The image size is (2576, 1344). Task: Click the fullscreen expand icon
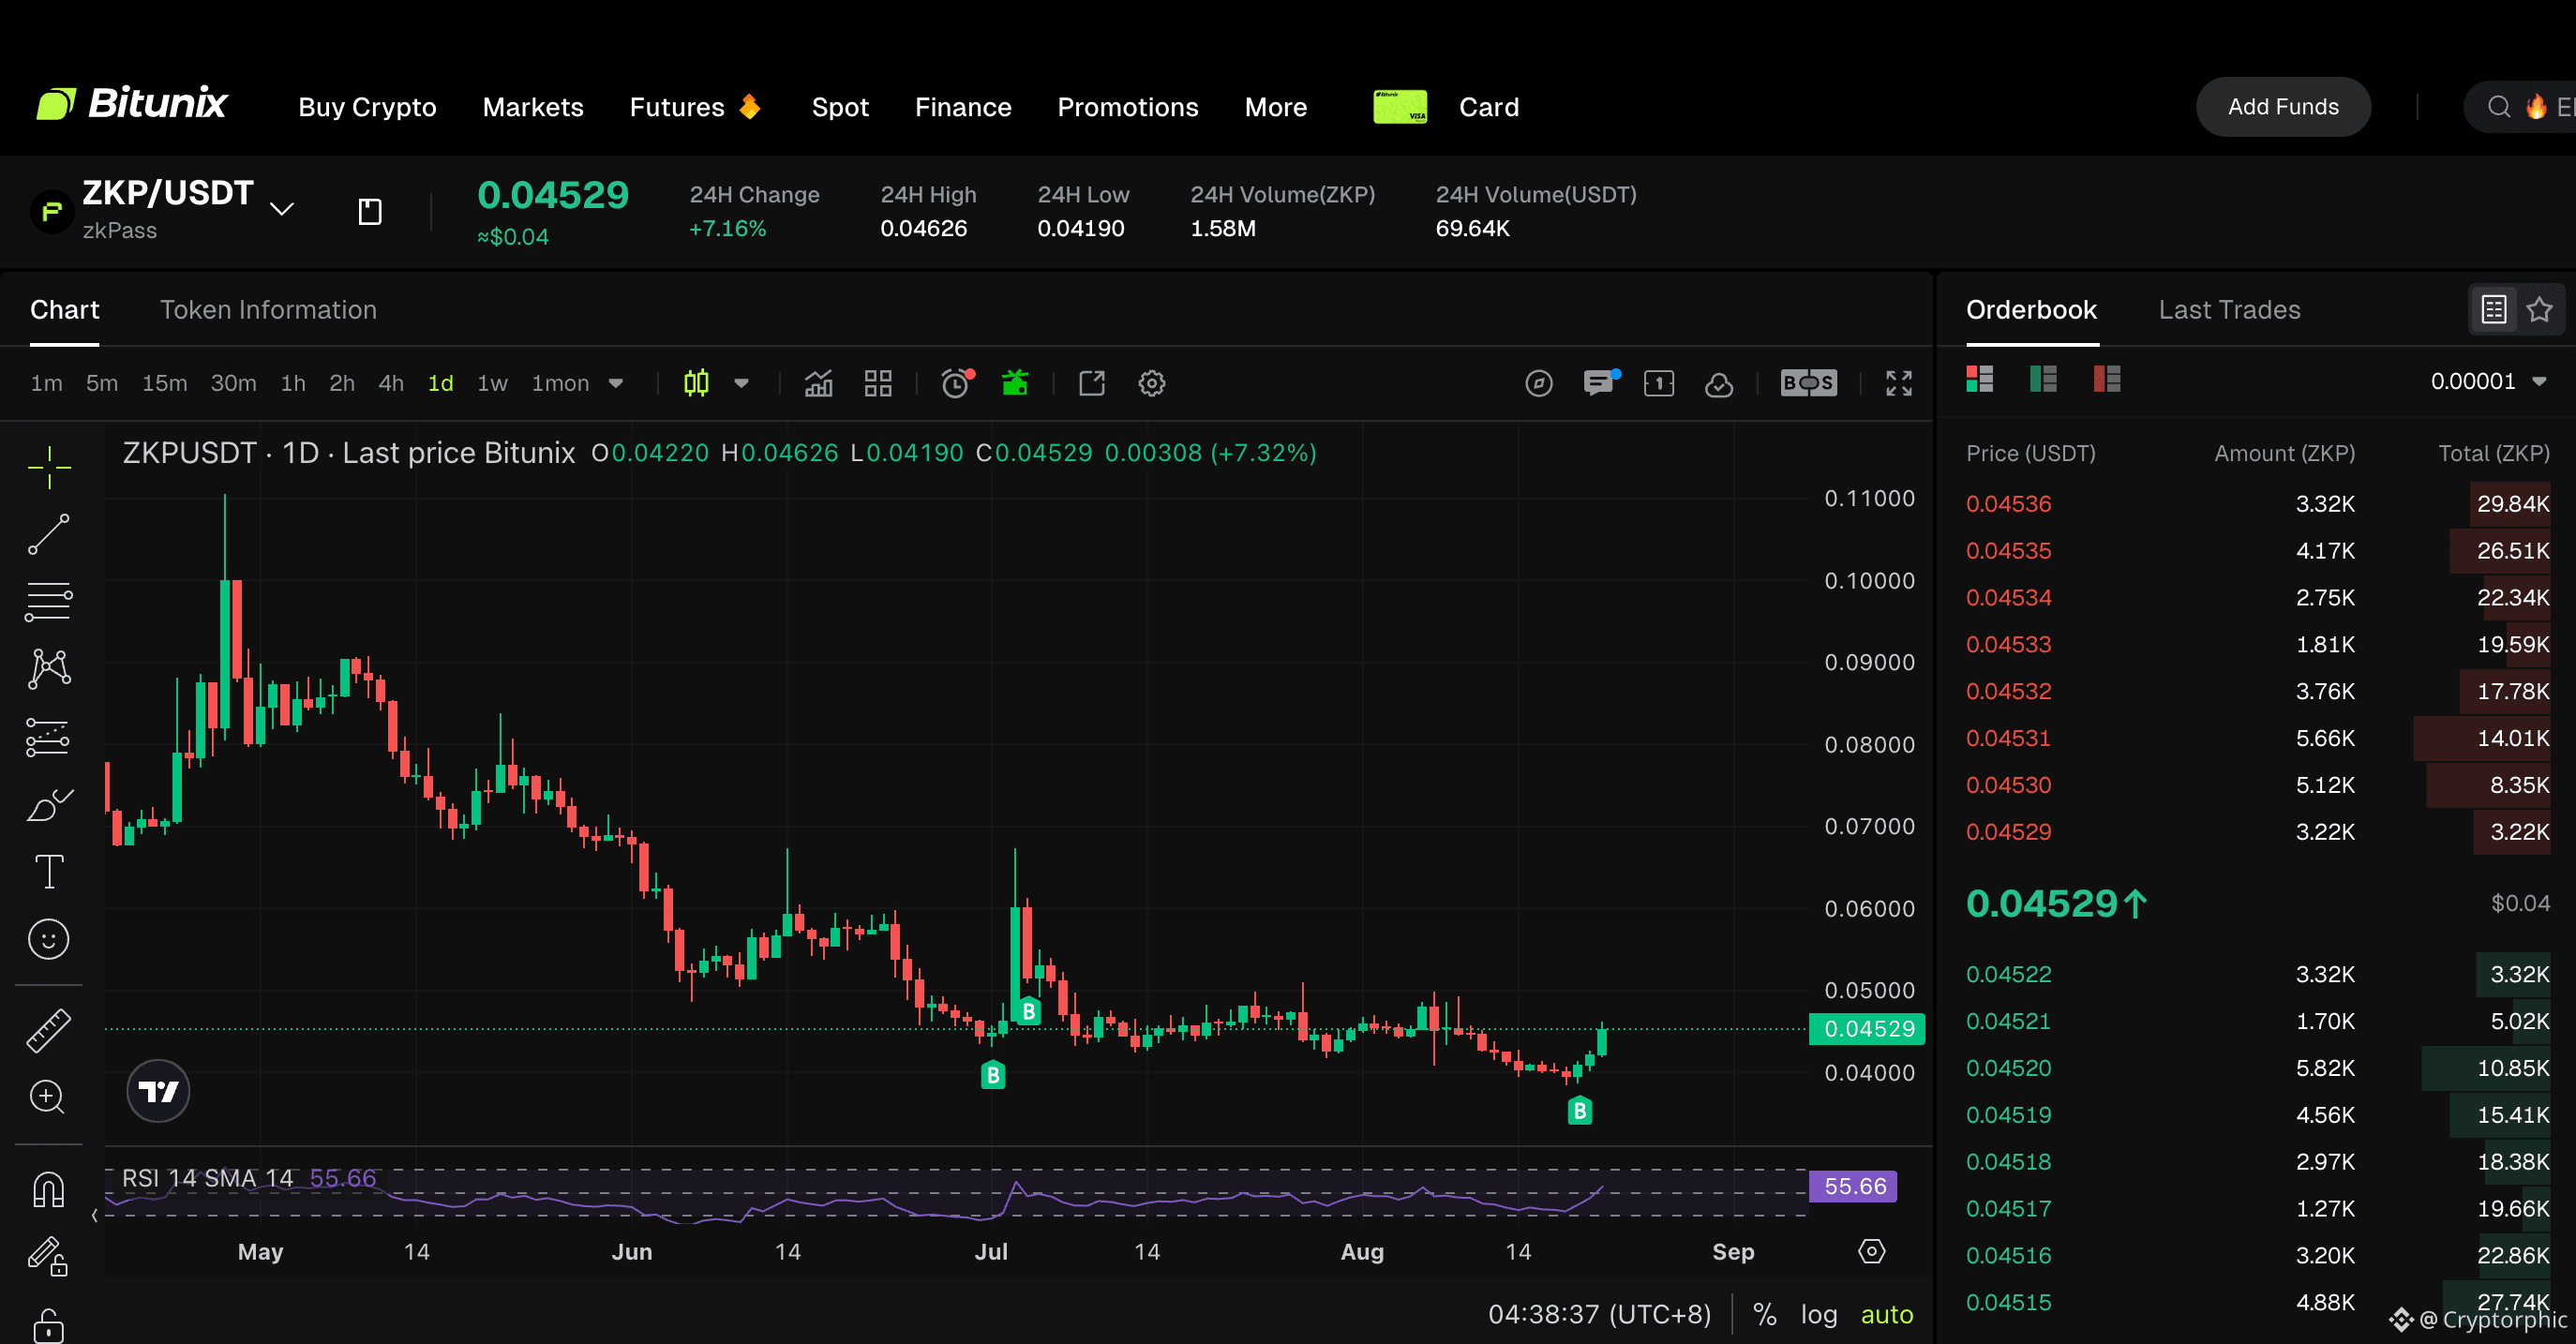coord(1898,383)
